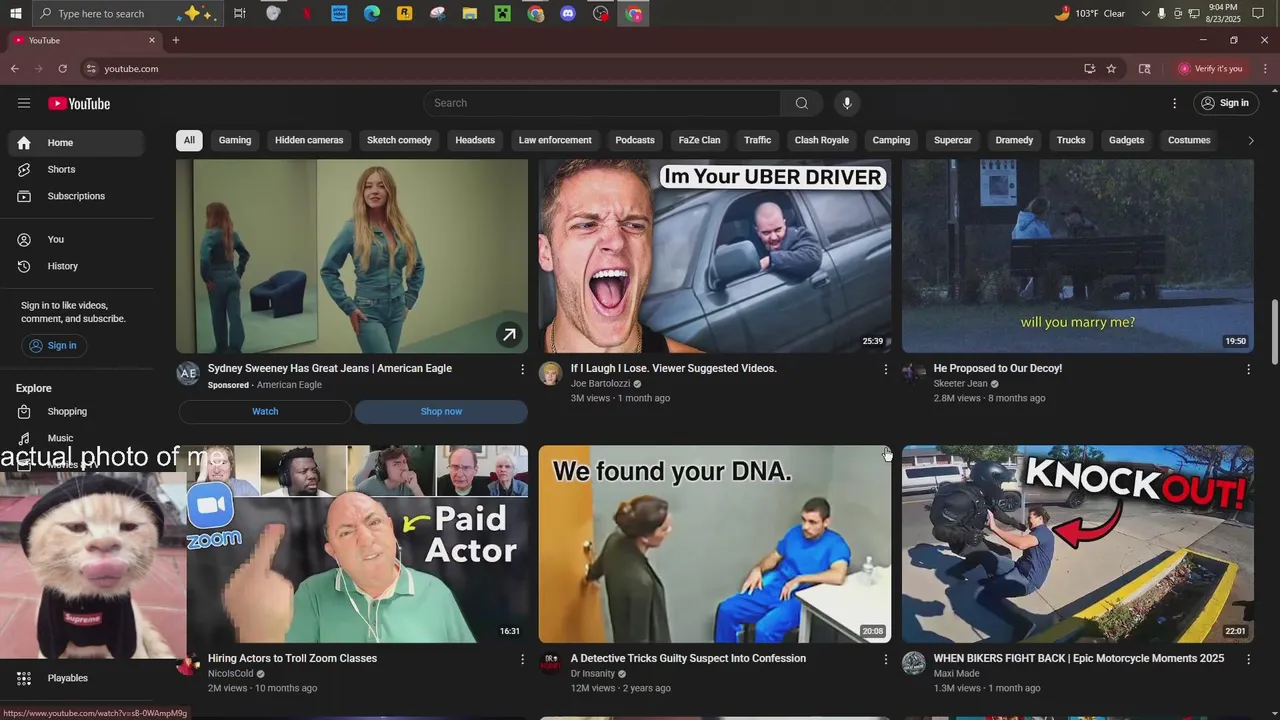
Task: Open the You section
Action: pos(76,239)
